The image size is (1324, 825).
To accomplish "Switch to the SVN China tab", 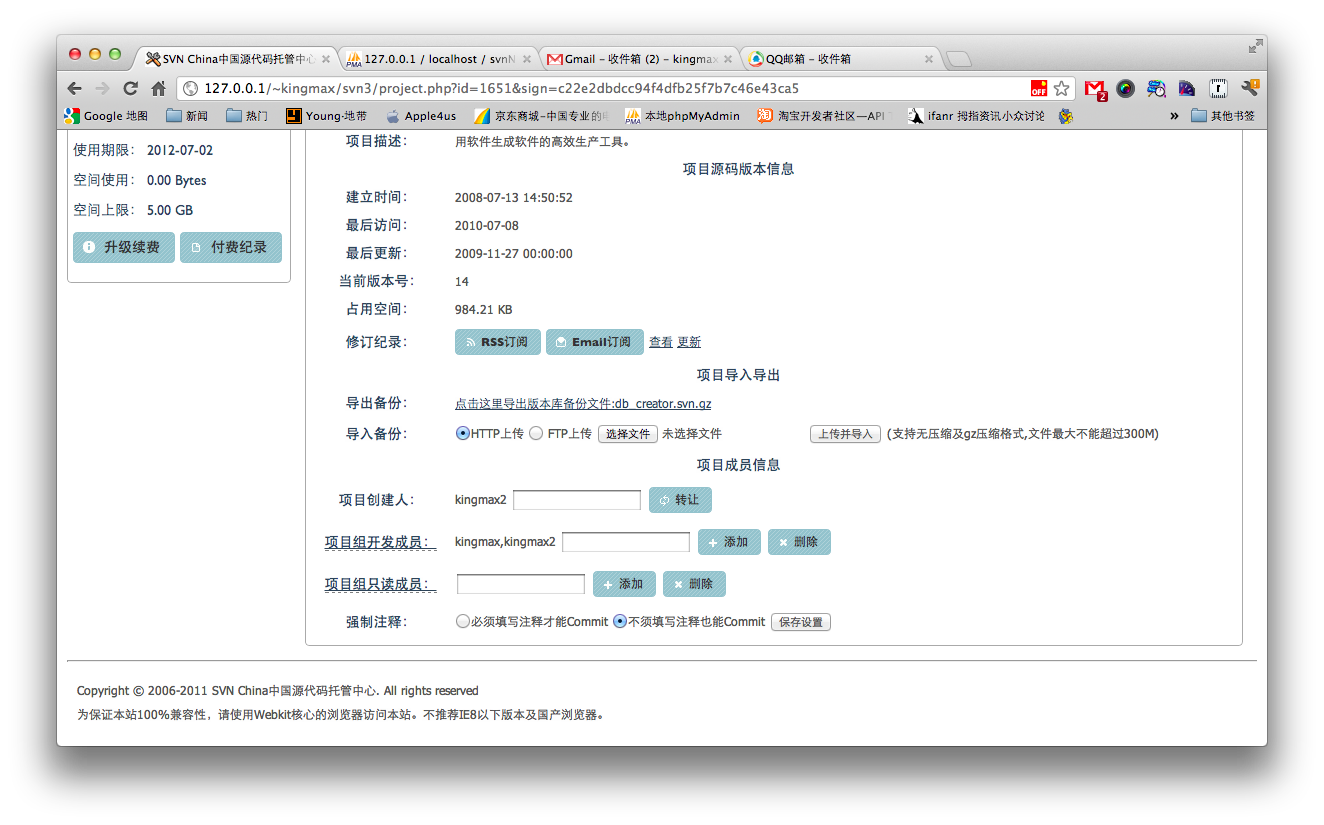I will pyautogui.click(x=238, y=59).
